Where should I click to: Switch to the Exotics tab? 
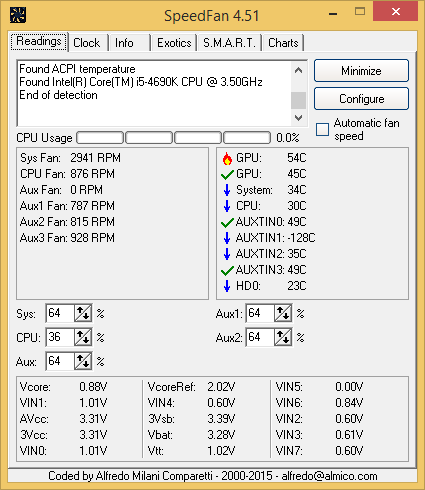(174, 43)
